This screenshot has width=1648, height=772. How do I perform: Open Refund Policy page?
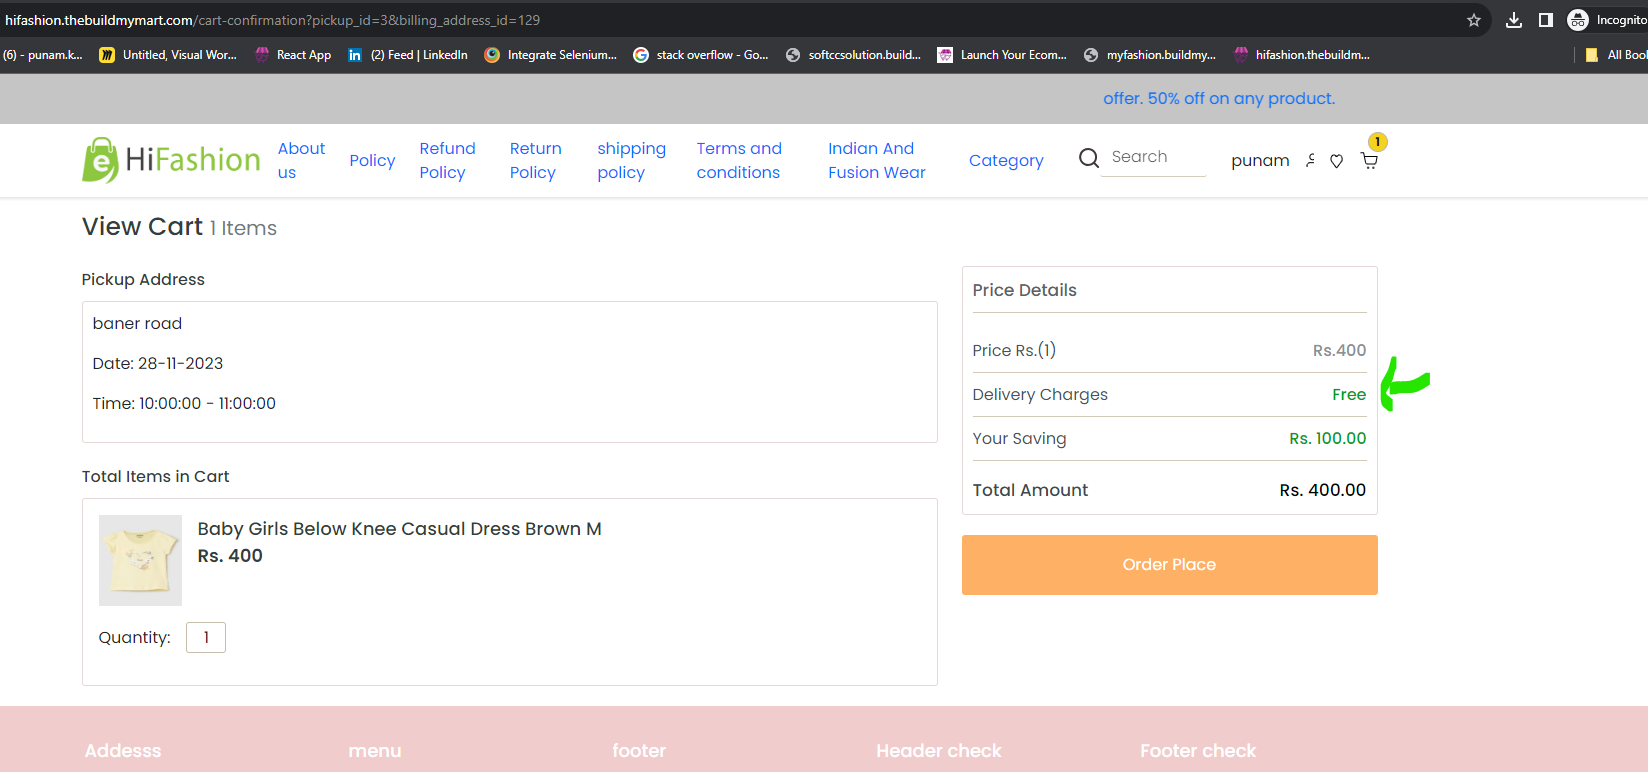(447, 160)
